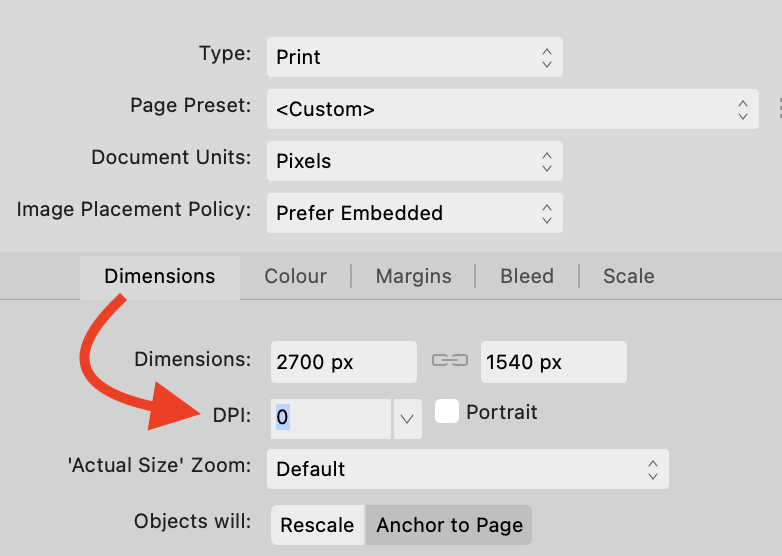Go to the Scale tab

628,277
